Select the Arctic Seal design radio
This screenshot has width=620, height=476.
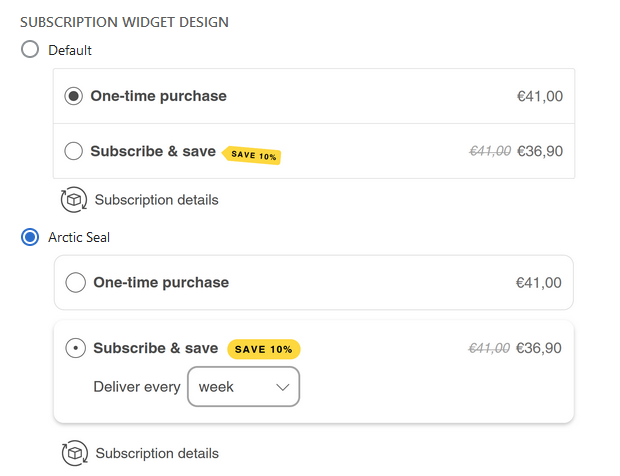click(x=30, y=237)
